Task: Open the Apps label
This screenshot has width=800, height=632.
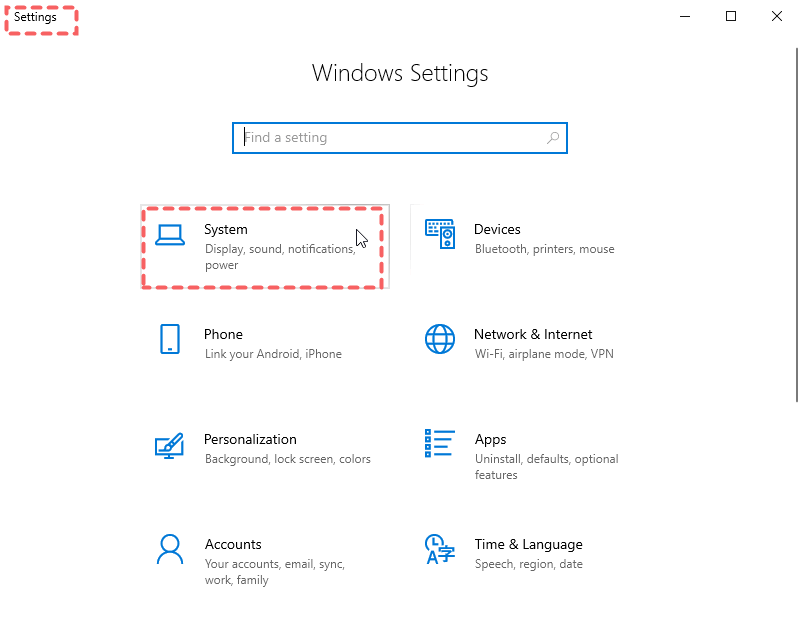Action: coord(490,440)
